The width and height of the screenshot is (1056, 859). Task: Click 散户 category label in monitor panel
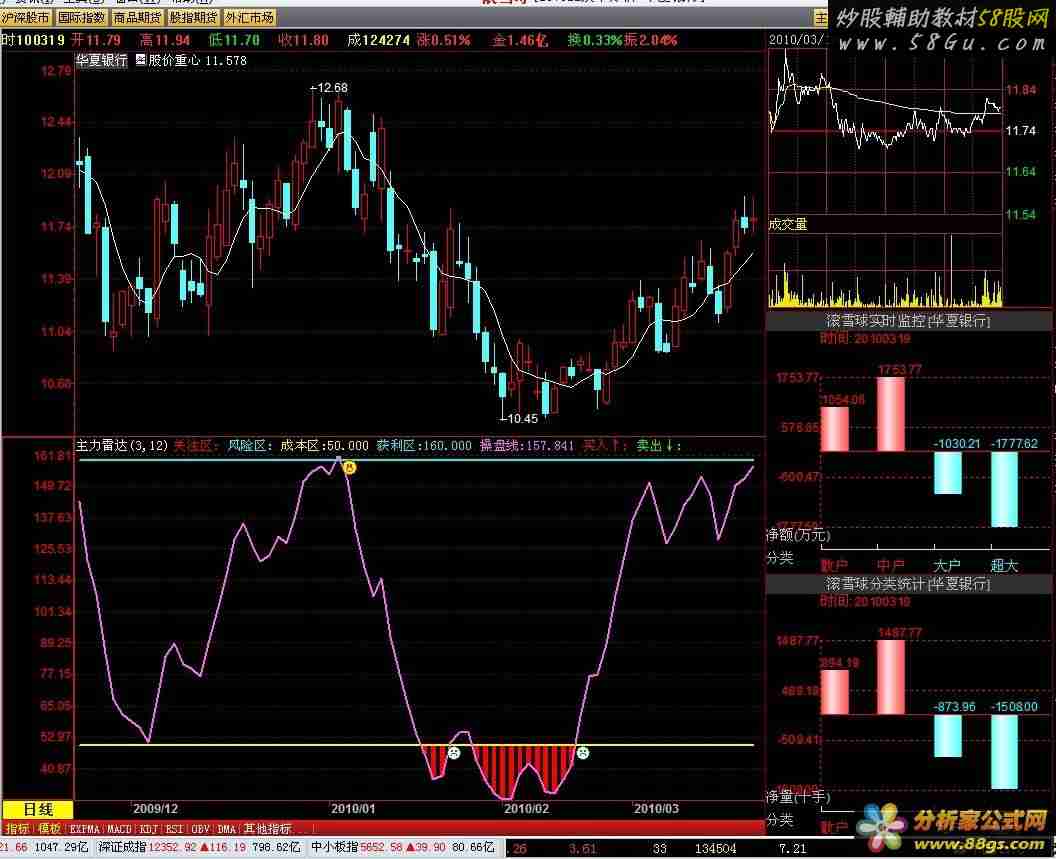coord(834,565)
